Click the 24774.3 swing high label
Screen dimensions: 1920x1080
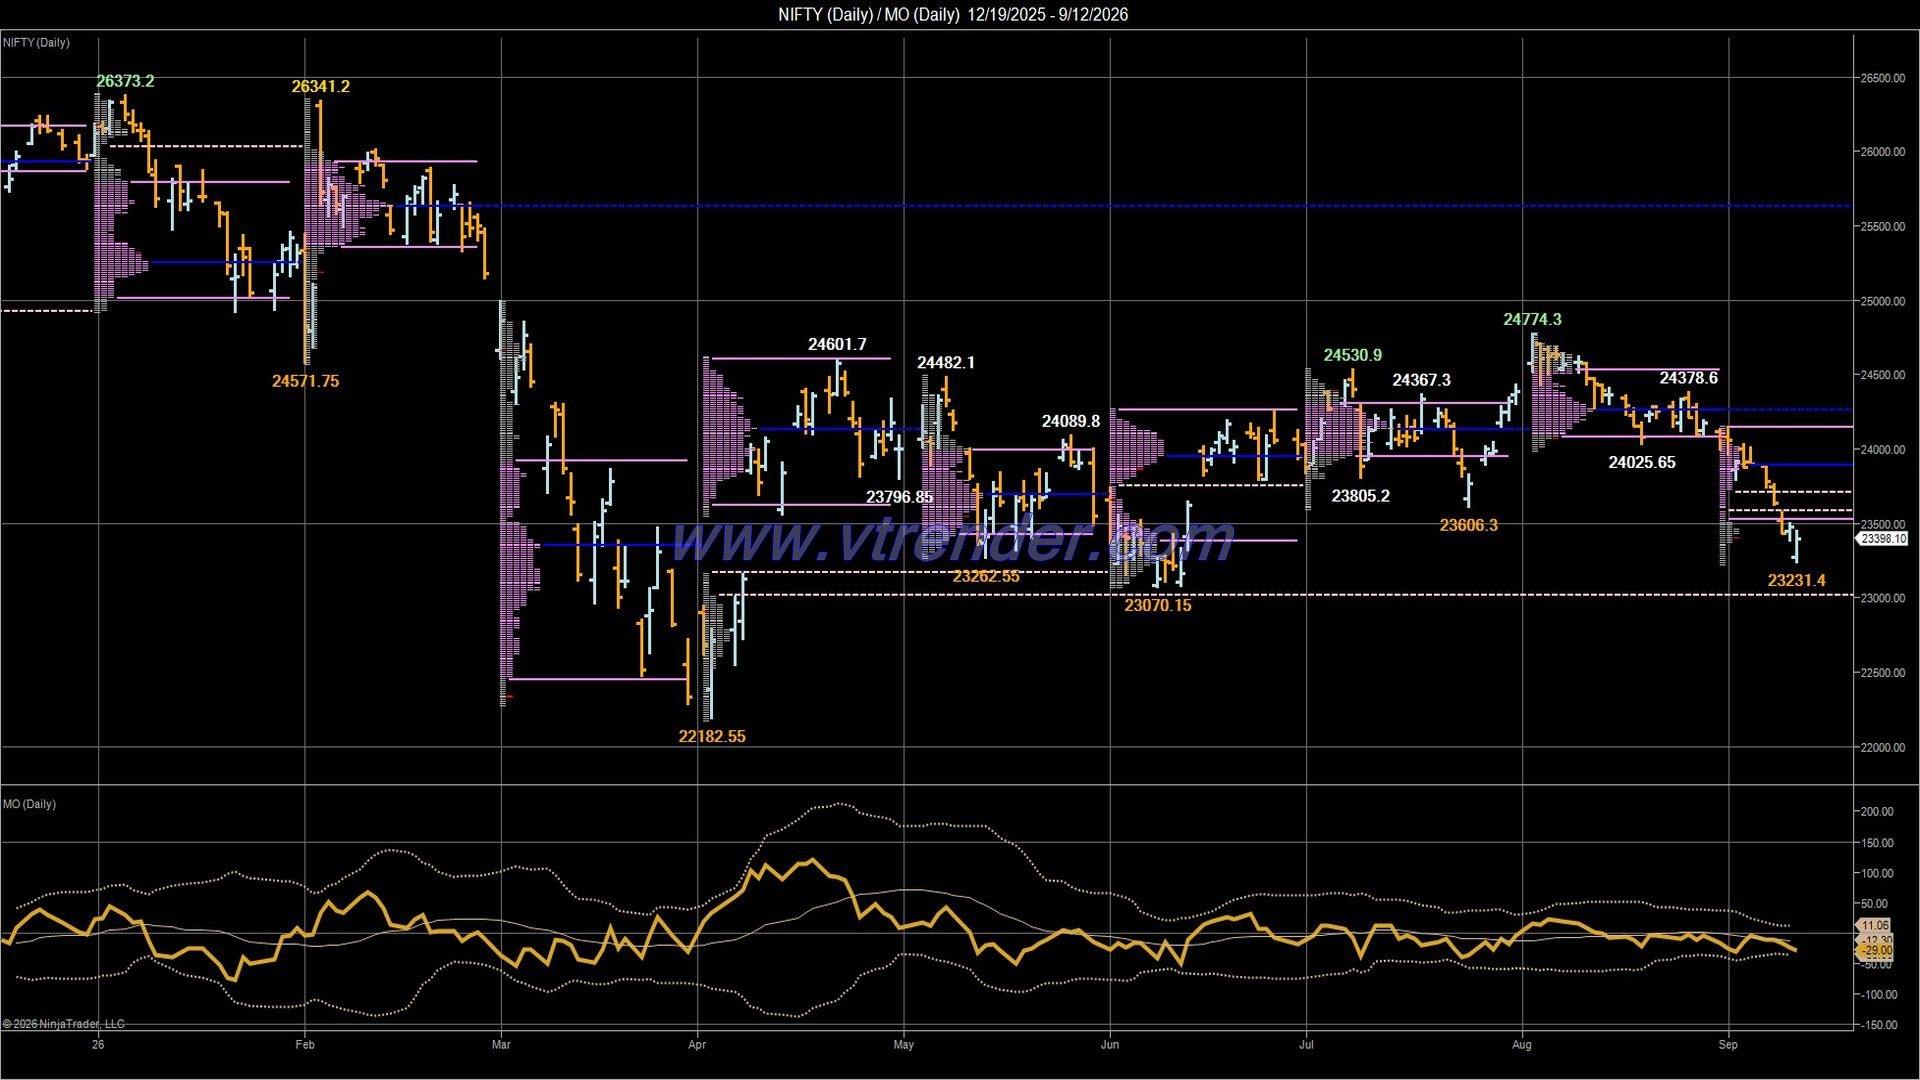pyautogui.click(x=1532, y=319)
